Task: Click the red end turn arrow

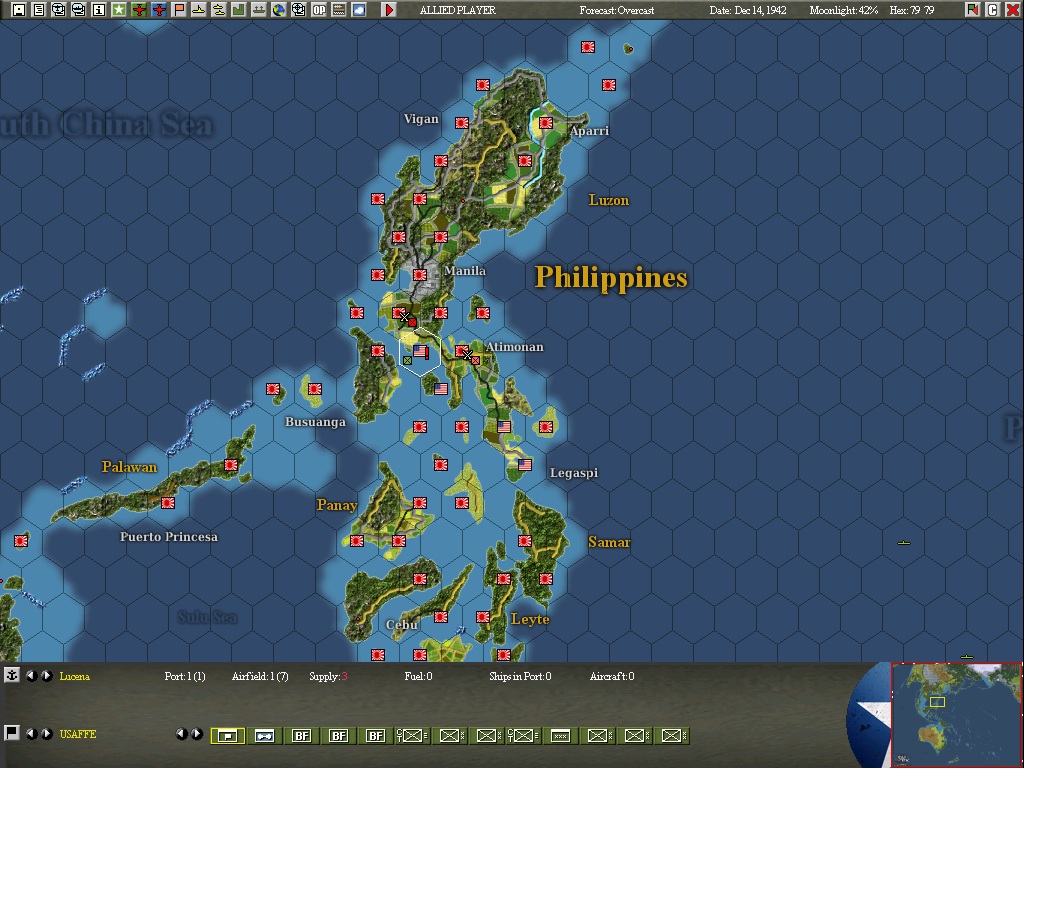Action: pyautogui.click(x=389, y=9)
